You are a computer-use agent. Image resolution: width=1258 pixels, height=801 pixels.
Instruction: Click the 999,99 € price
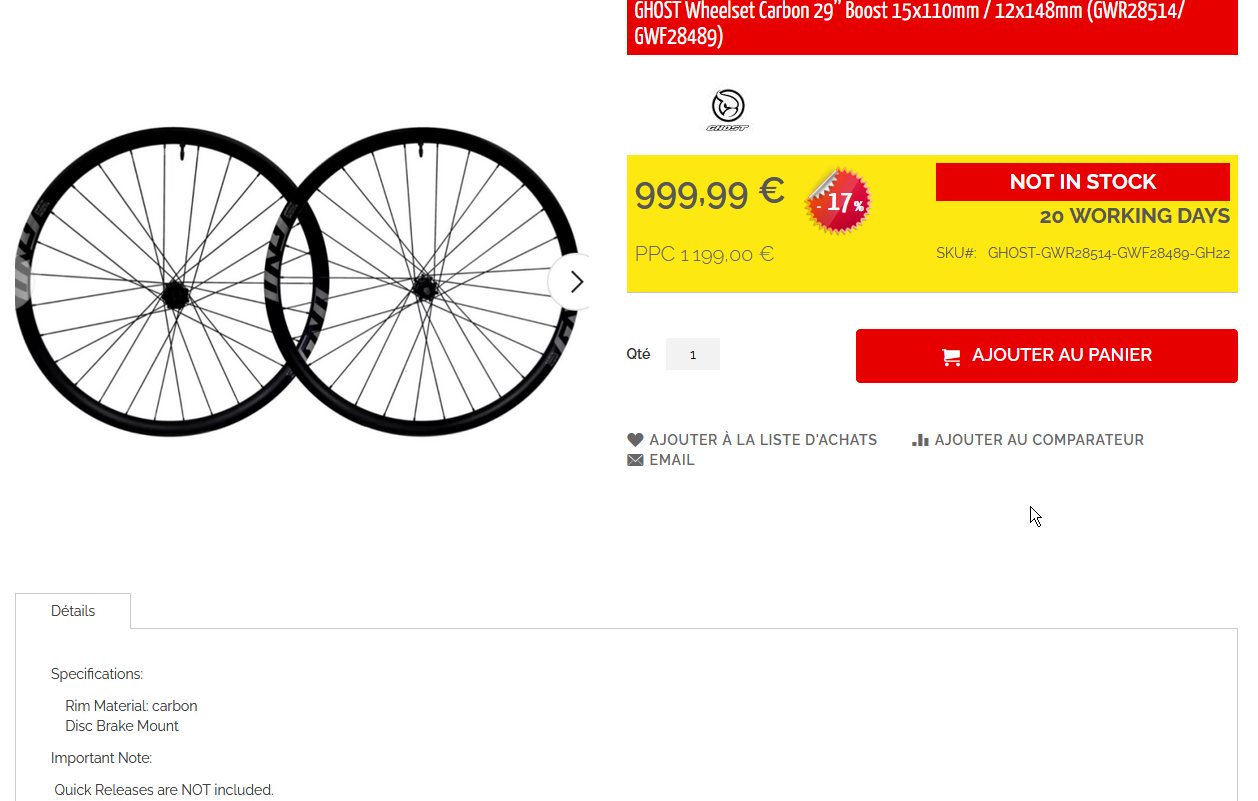coord(709,193)
